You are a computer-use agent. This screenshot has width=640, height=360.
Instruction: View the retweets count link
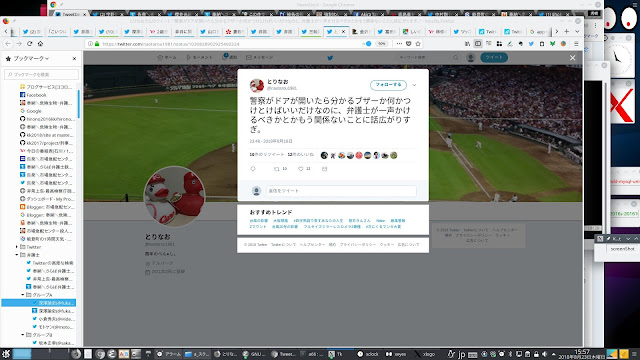[x=267, y=155]
